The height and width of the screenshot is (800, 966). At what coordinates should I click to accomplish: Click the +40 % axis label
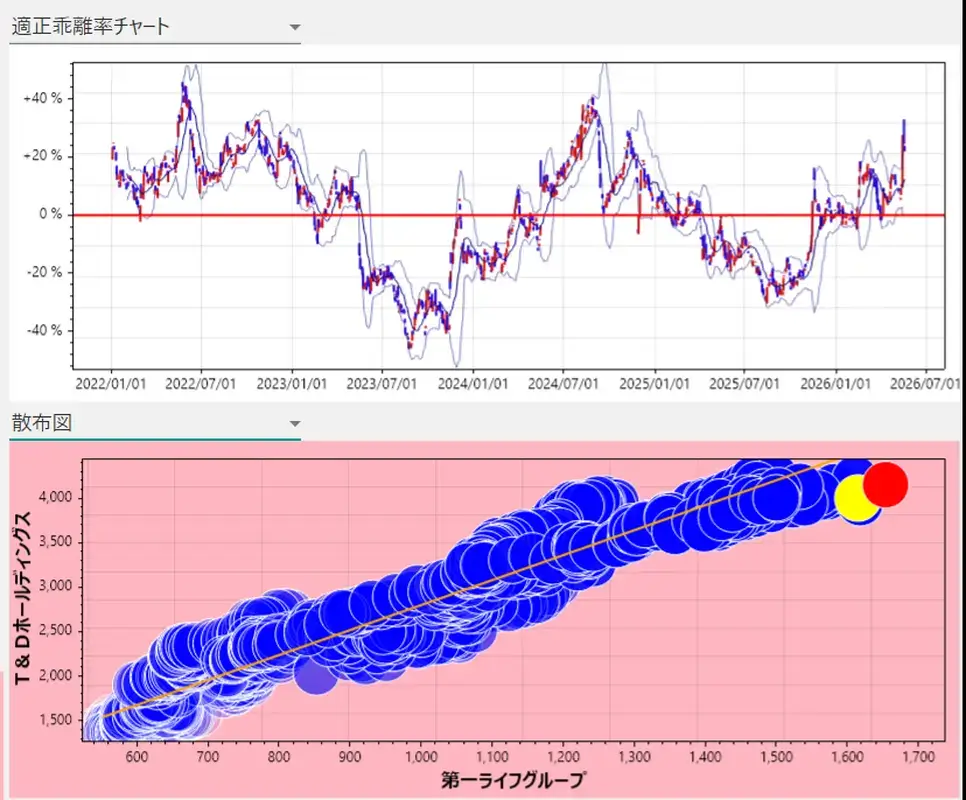[x=43, y=98]
